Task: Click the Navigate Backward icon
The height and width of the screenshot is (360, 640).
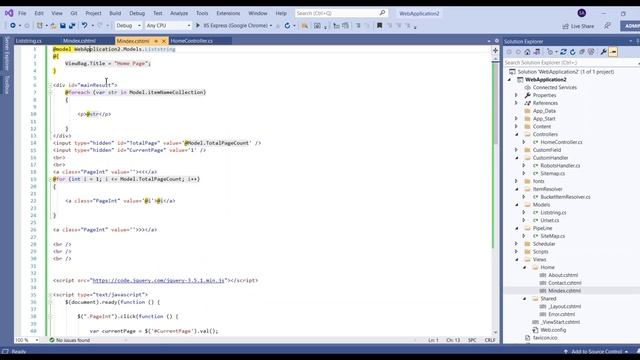Action: click(x=13, y=26)
